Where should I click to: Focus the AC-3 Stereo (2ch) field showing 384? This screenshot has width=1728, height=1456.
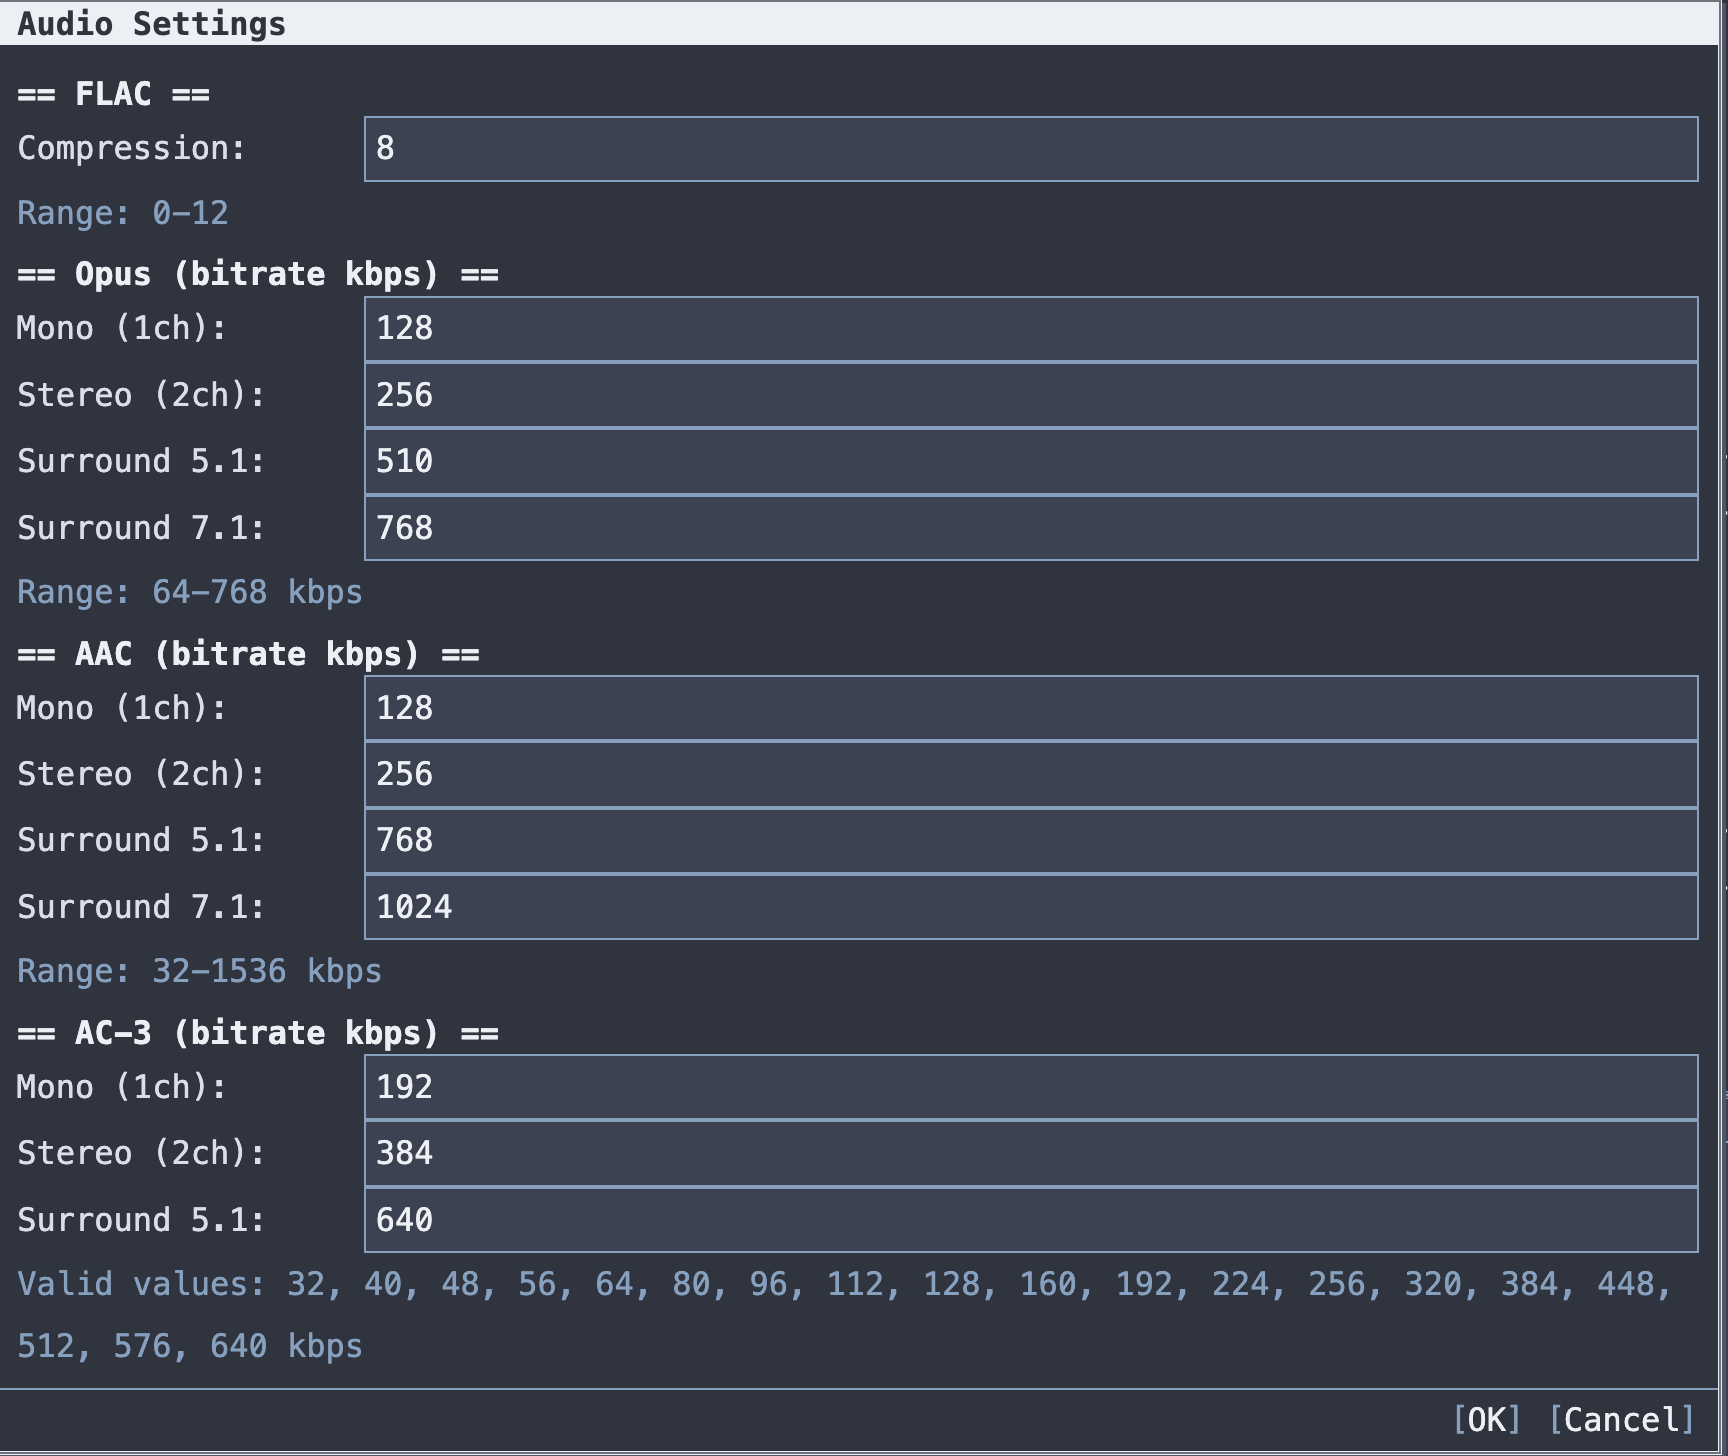pyautogui.click(x=1031, y=1153)
